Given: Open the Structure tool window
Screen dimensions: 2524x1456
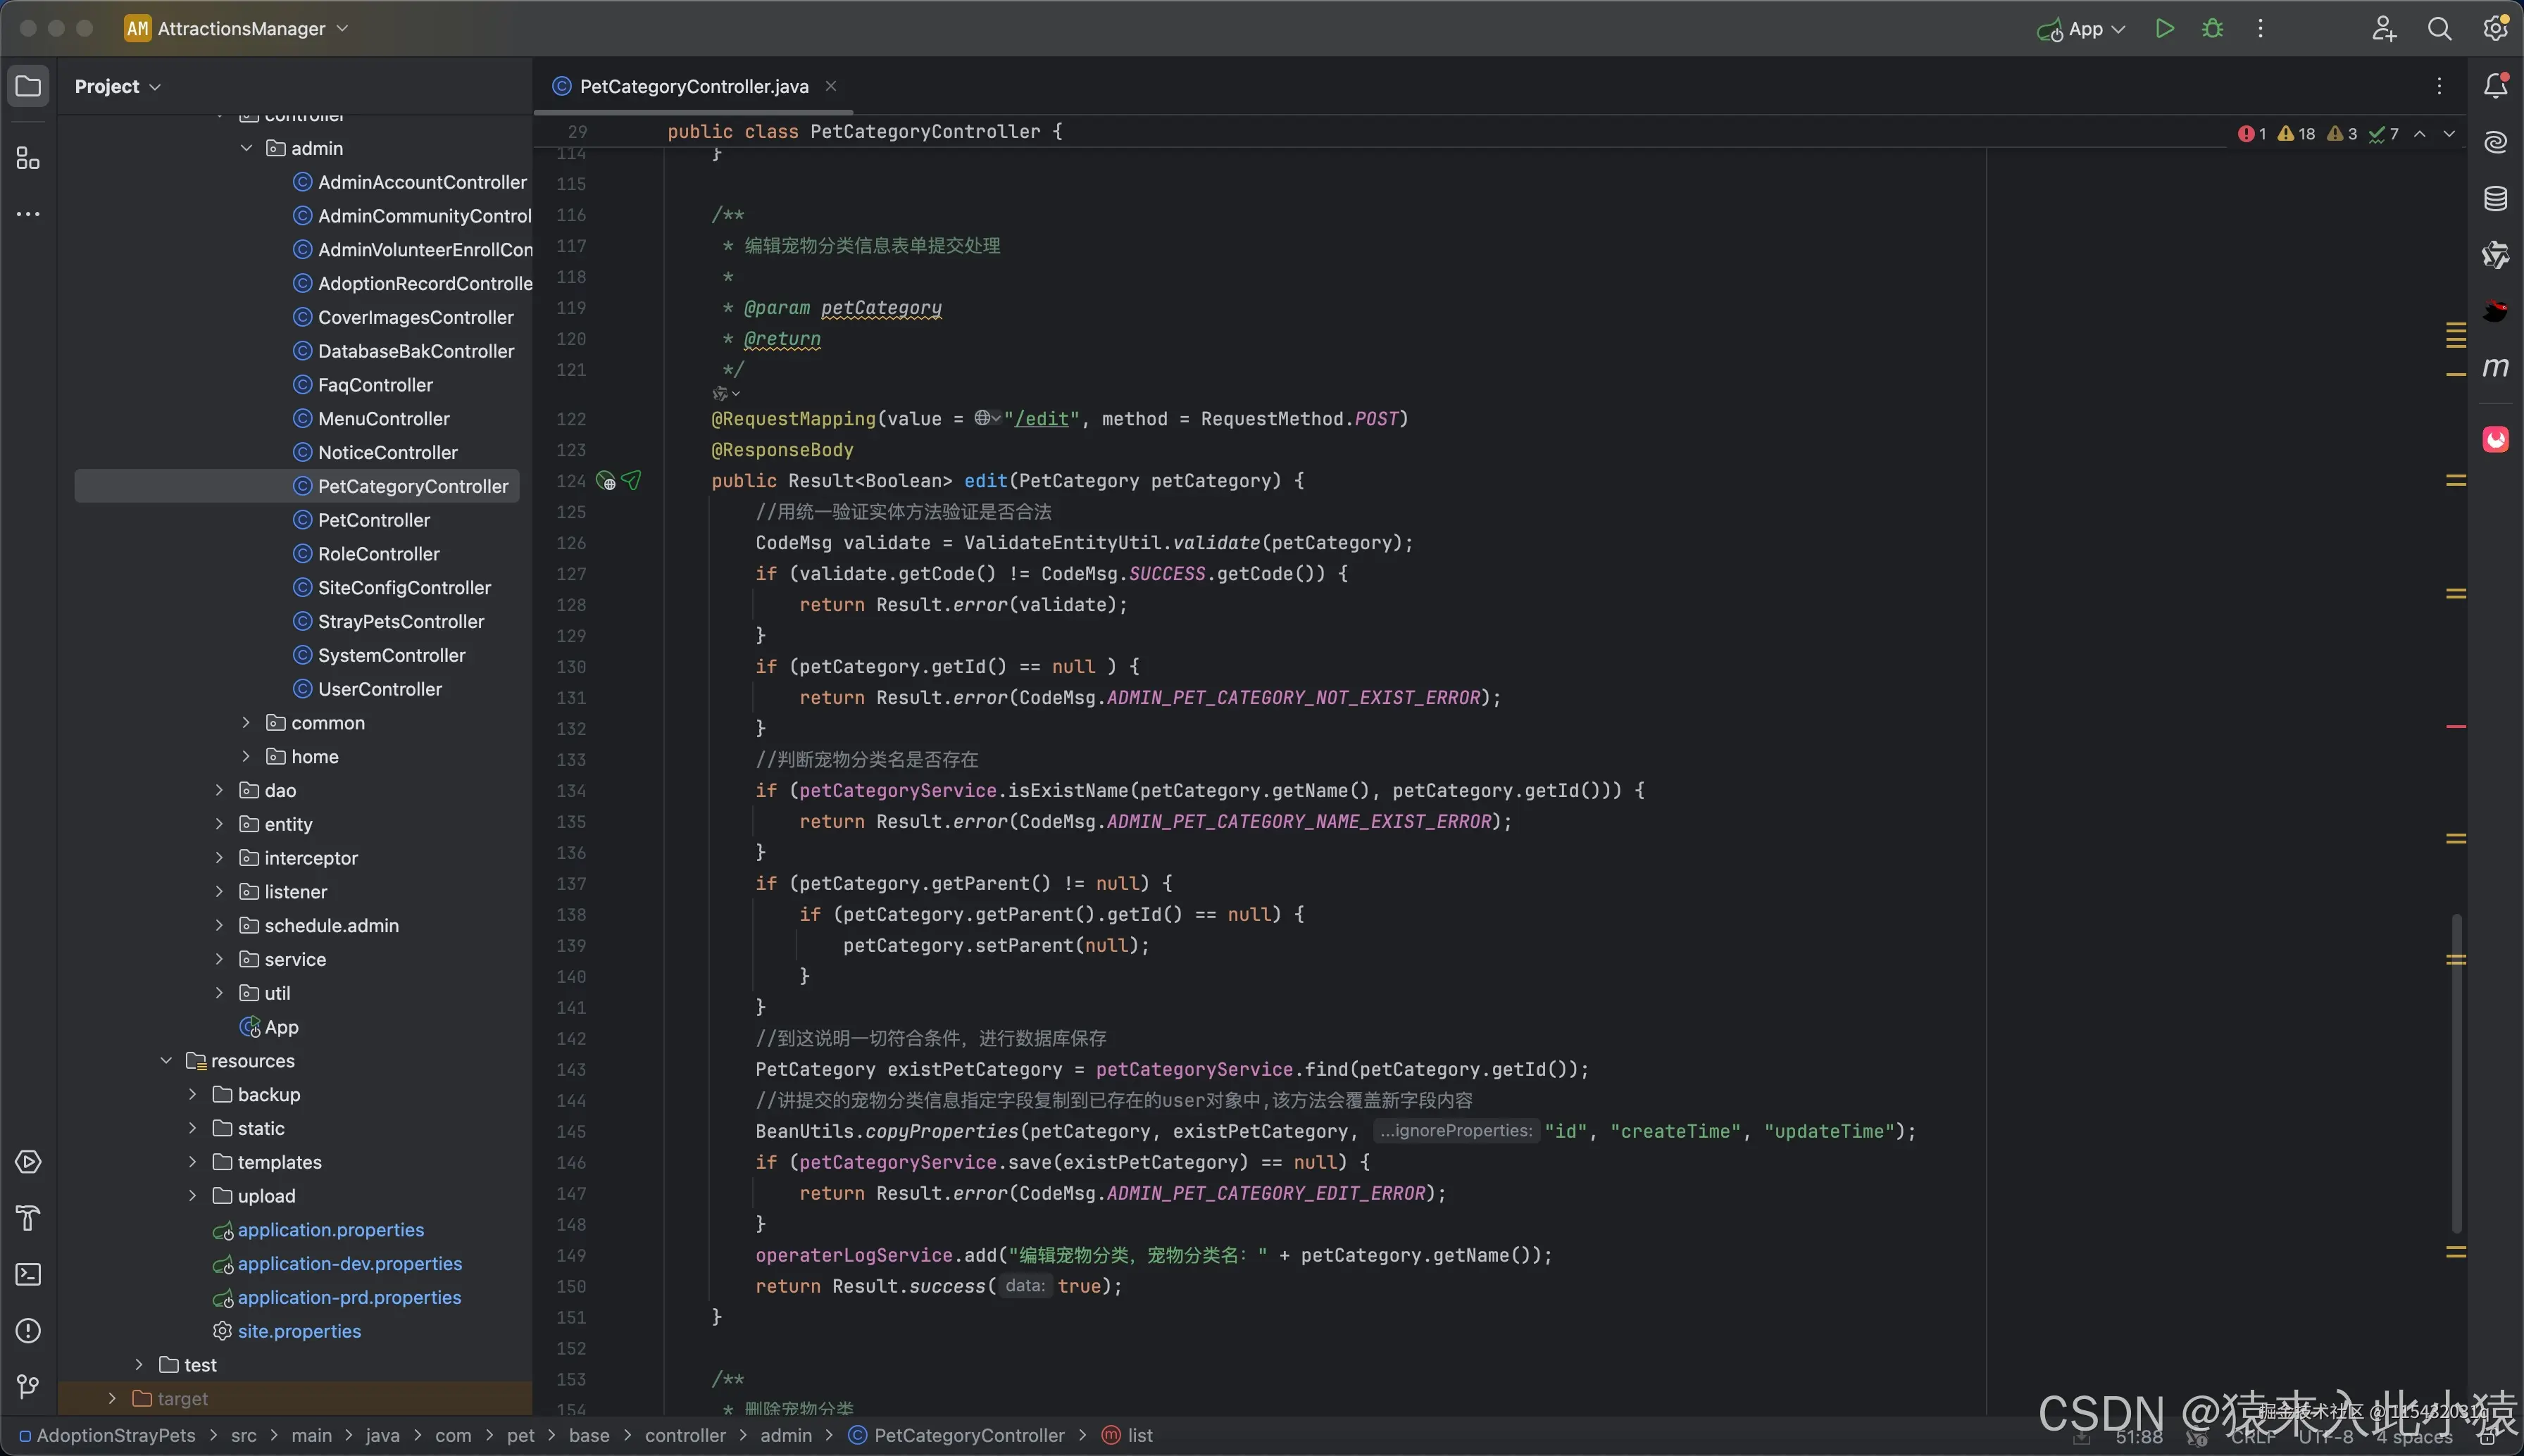Looking at the screenshot, I should tap(28, 158).
